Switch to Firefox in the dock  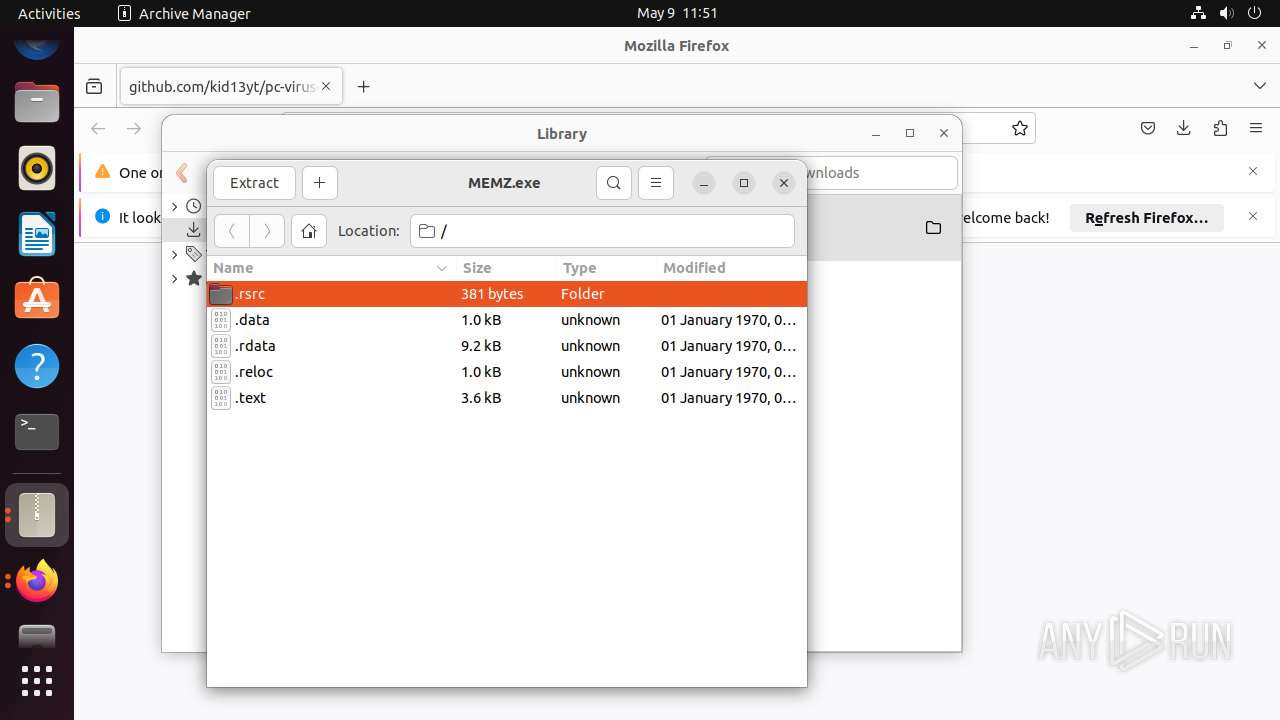[x=37, y=581]
